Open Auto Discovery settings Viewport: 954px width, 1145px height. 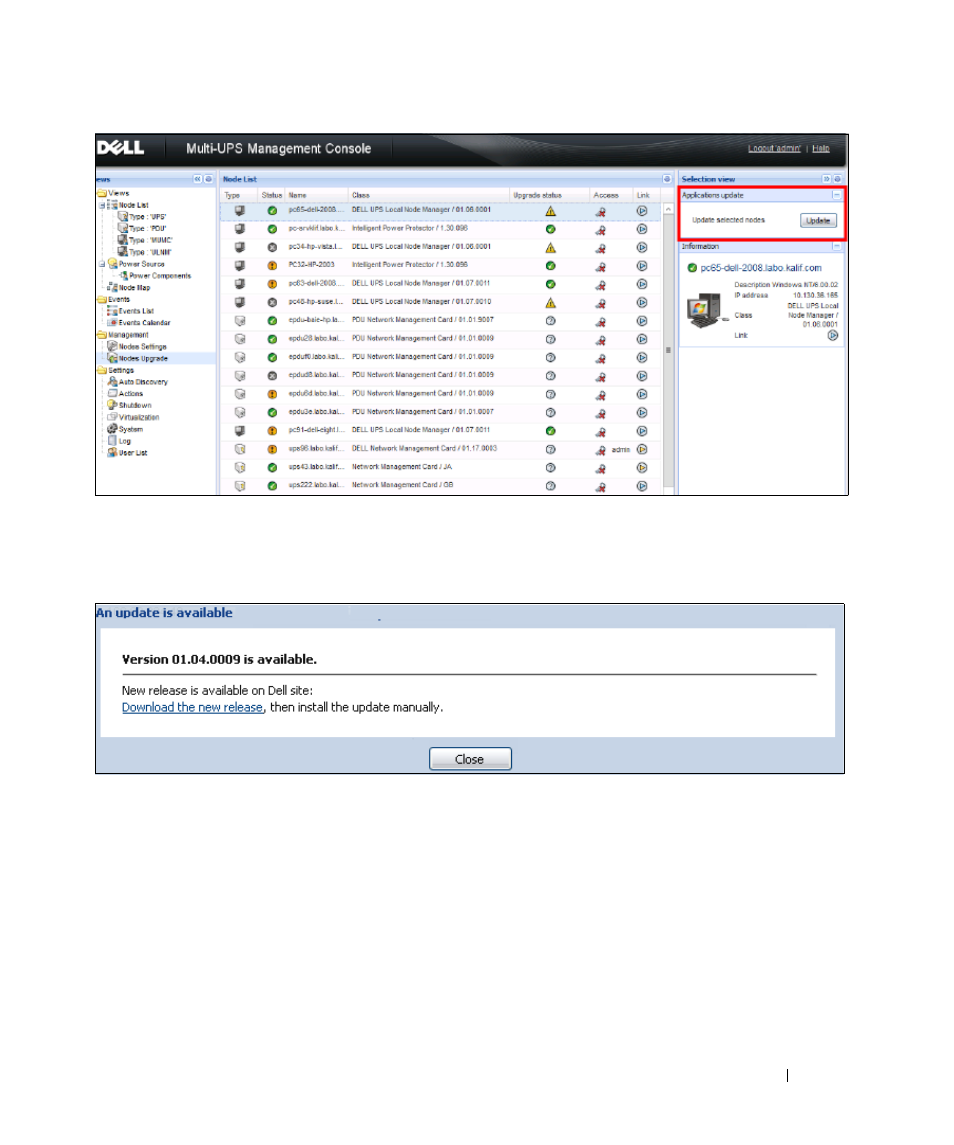point(143,382)
